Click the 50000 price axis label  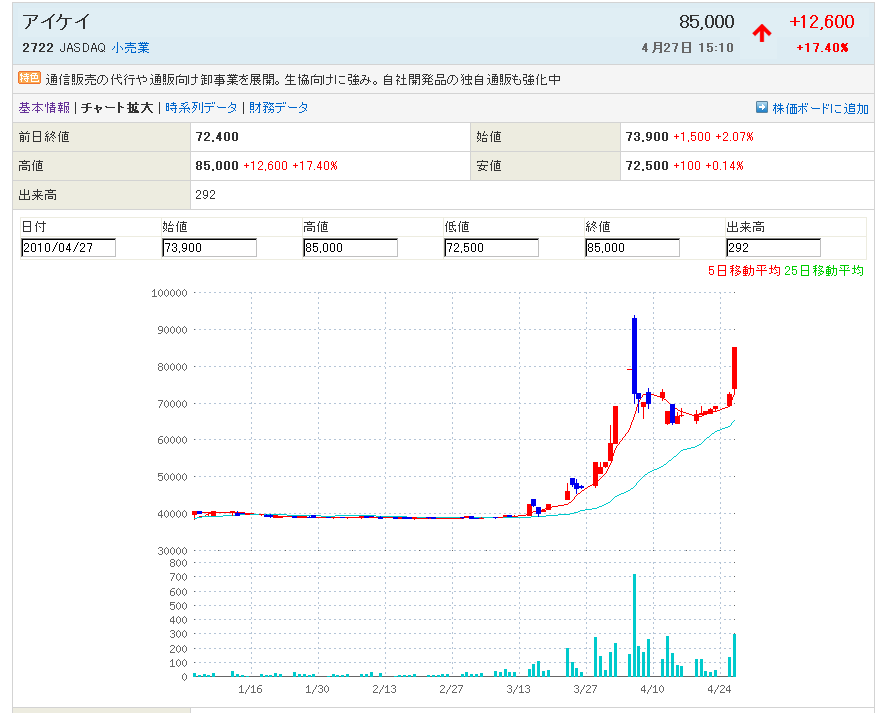tap(172, 477)
